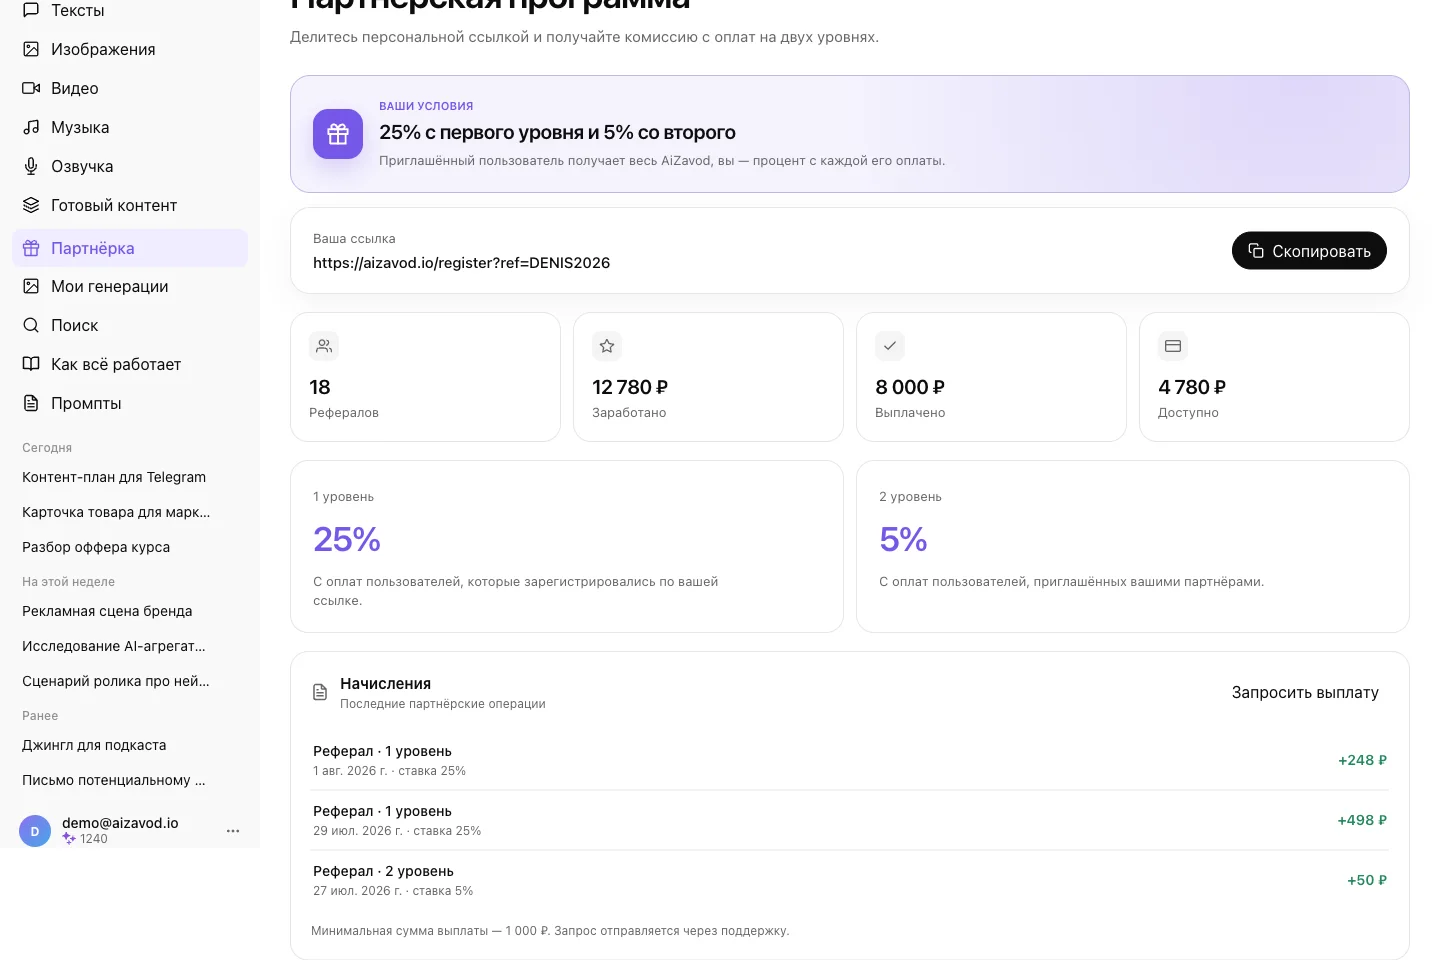
Task: Click the +498 ₽ accrual amount
Action: pos(1362,820)
